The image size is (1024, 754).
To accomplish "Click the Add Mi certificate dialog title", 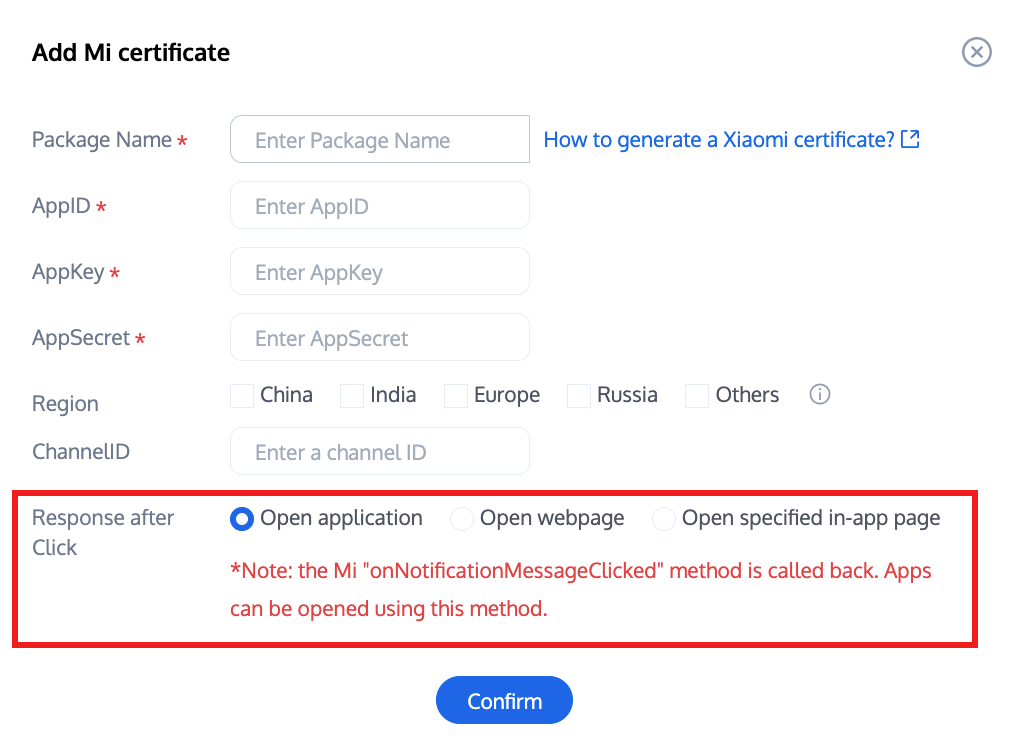I will pyautogui.click(x=131, y=53).
